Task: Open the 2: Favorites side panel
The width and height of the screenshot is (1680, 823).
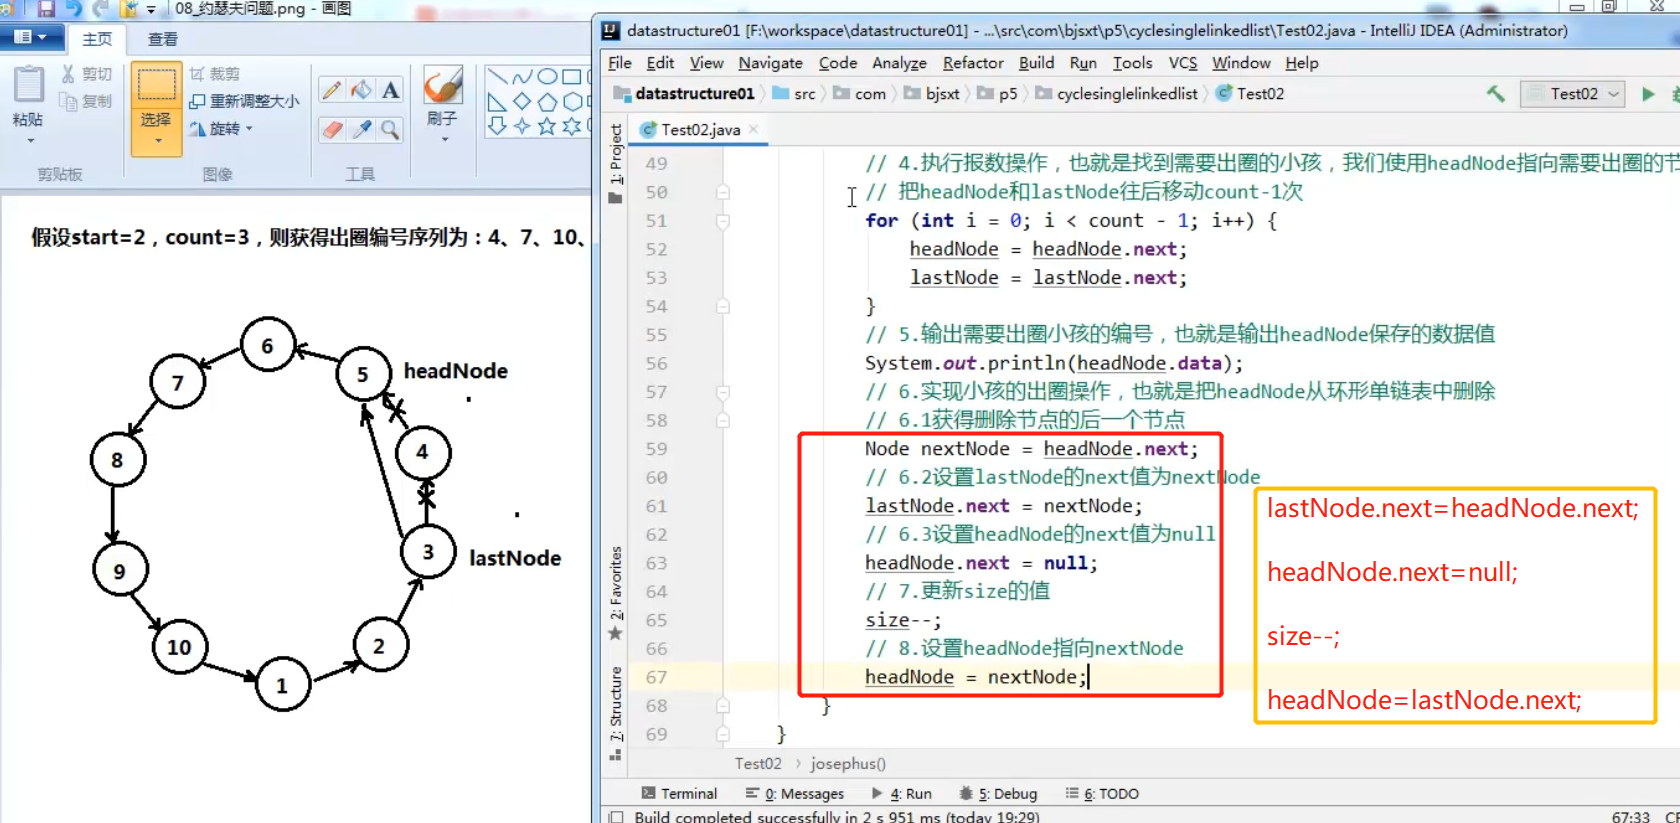Action: 615,594
